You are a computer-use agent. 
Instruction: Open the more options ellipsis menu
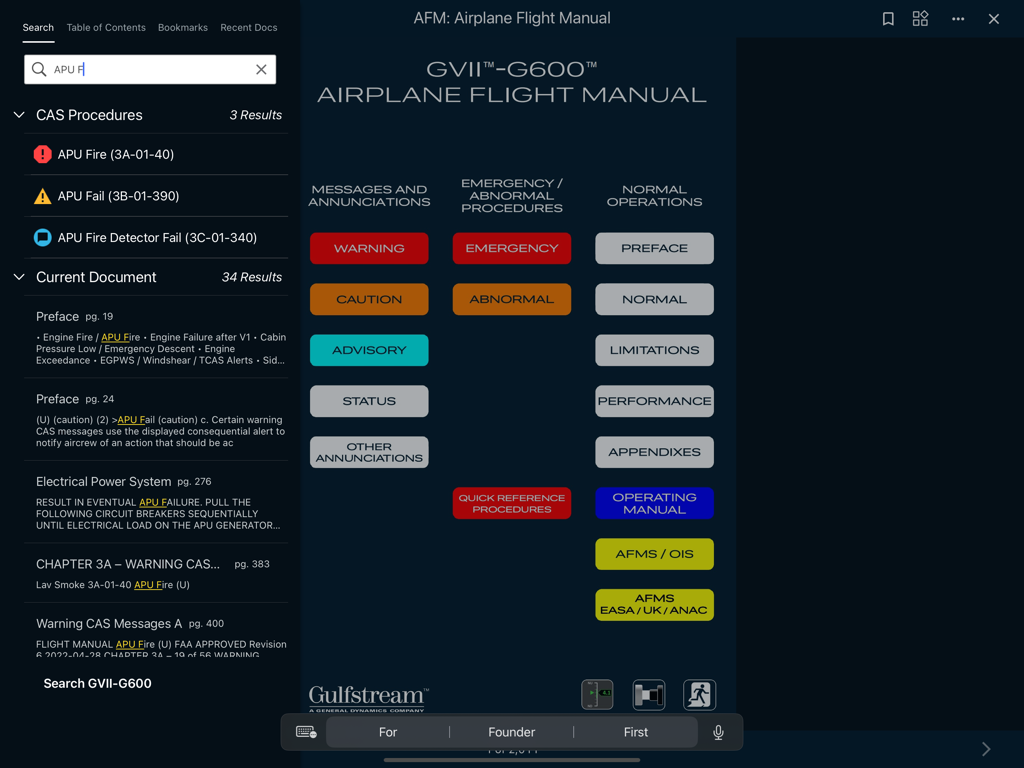coord(957,18)
